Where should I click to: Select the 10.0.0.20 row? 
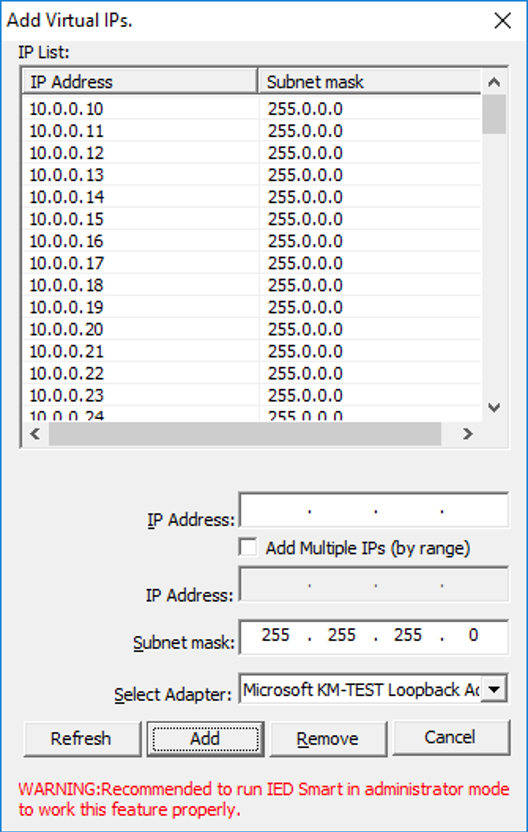252,330
